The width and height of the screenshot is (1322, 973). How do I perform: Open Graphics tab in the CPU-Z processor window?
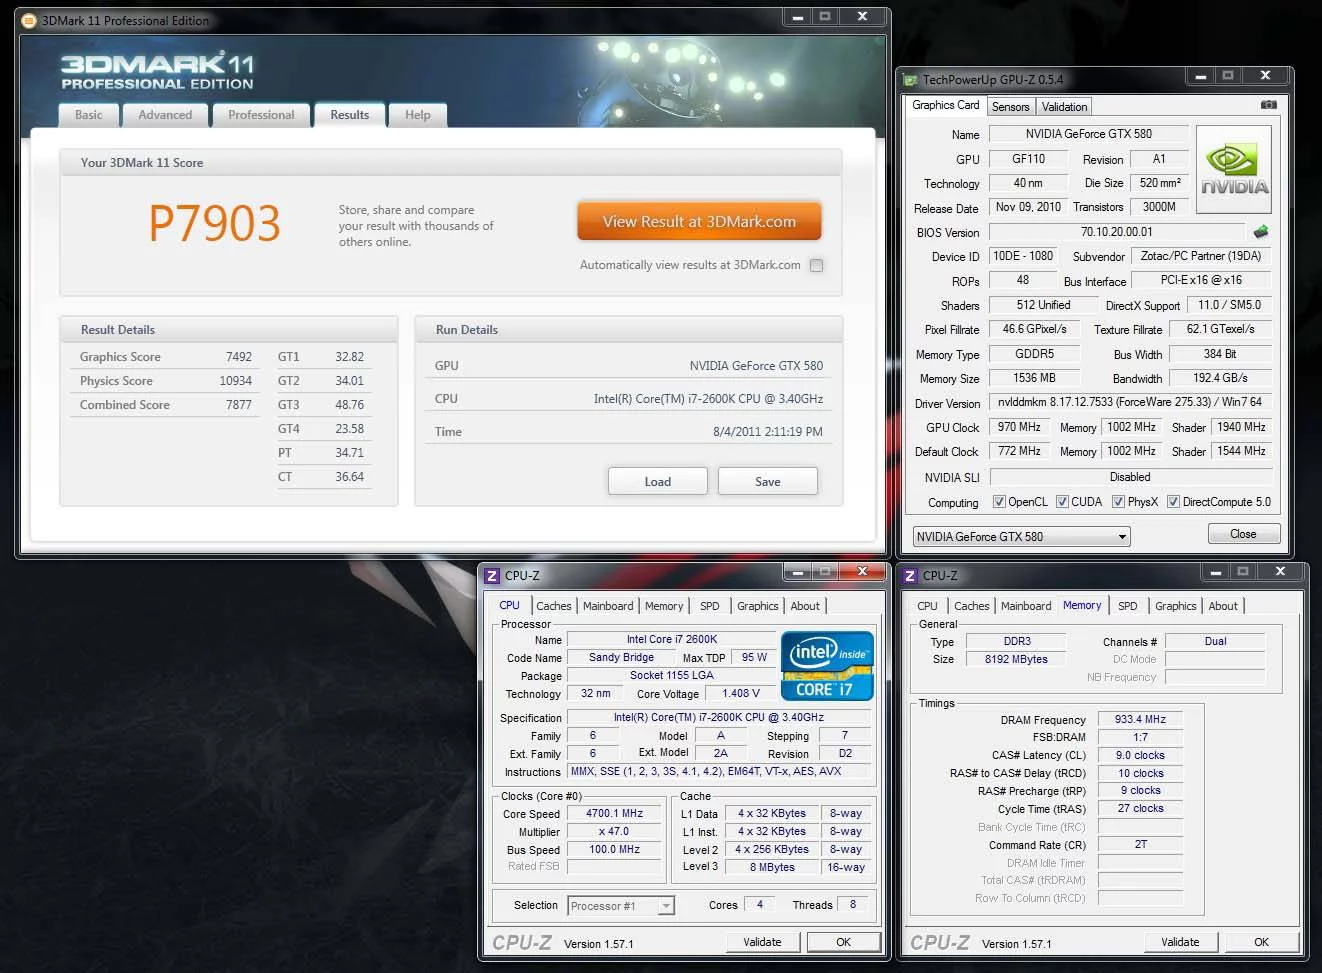[x=758, y=606]
